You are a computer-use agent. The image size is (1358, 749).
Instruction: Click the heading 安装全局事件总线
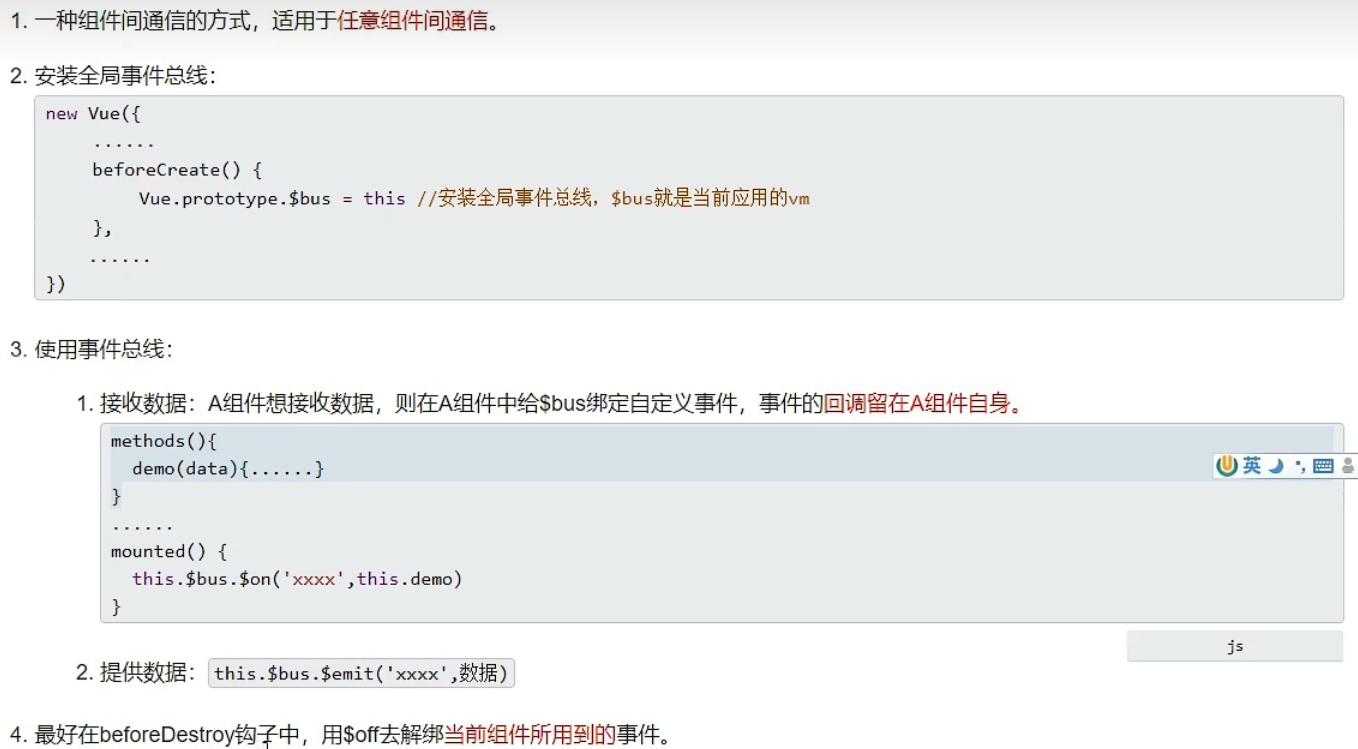(x=124, y=76)
